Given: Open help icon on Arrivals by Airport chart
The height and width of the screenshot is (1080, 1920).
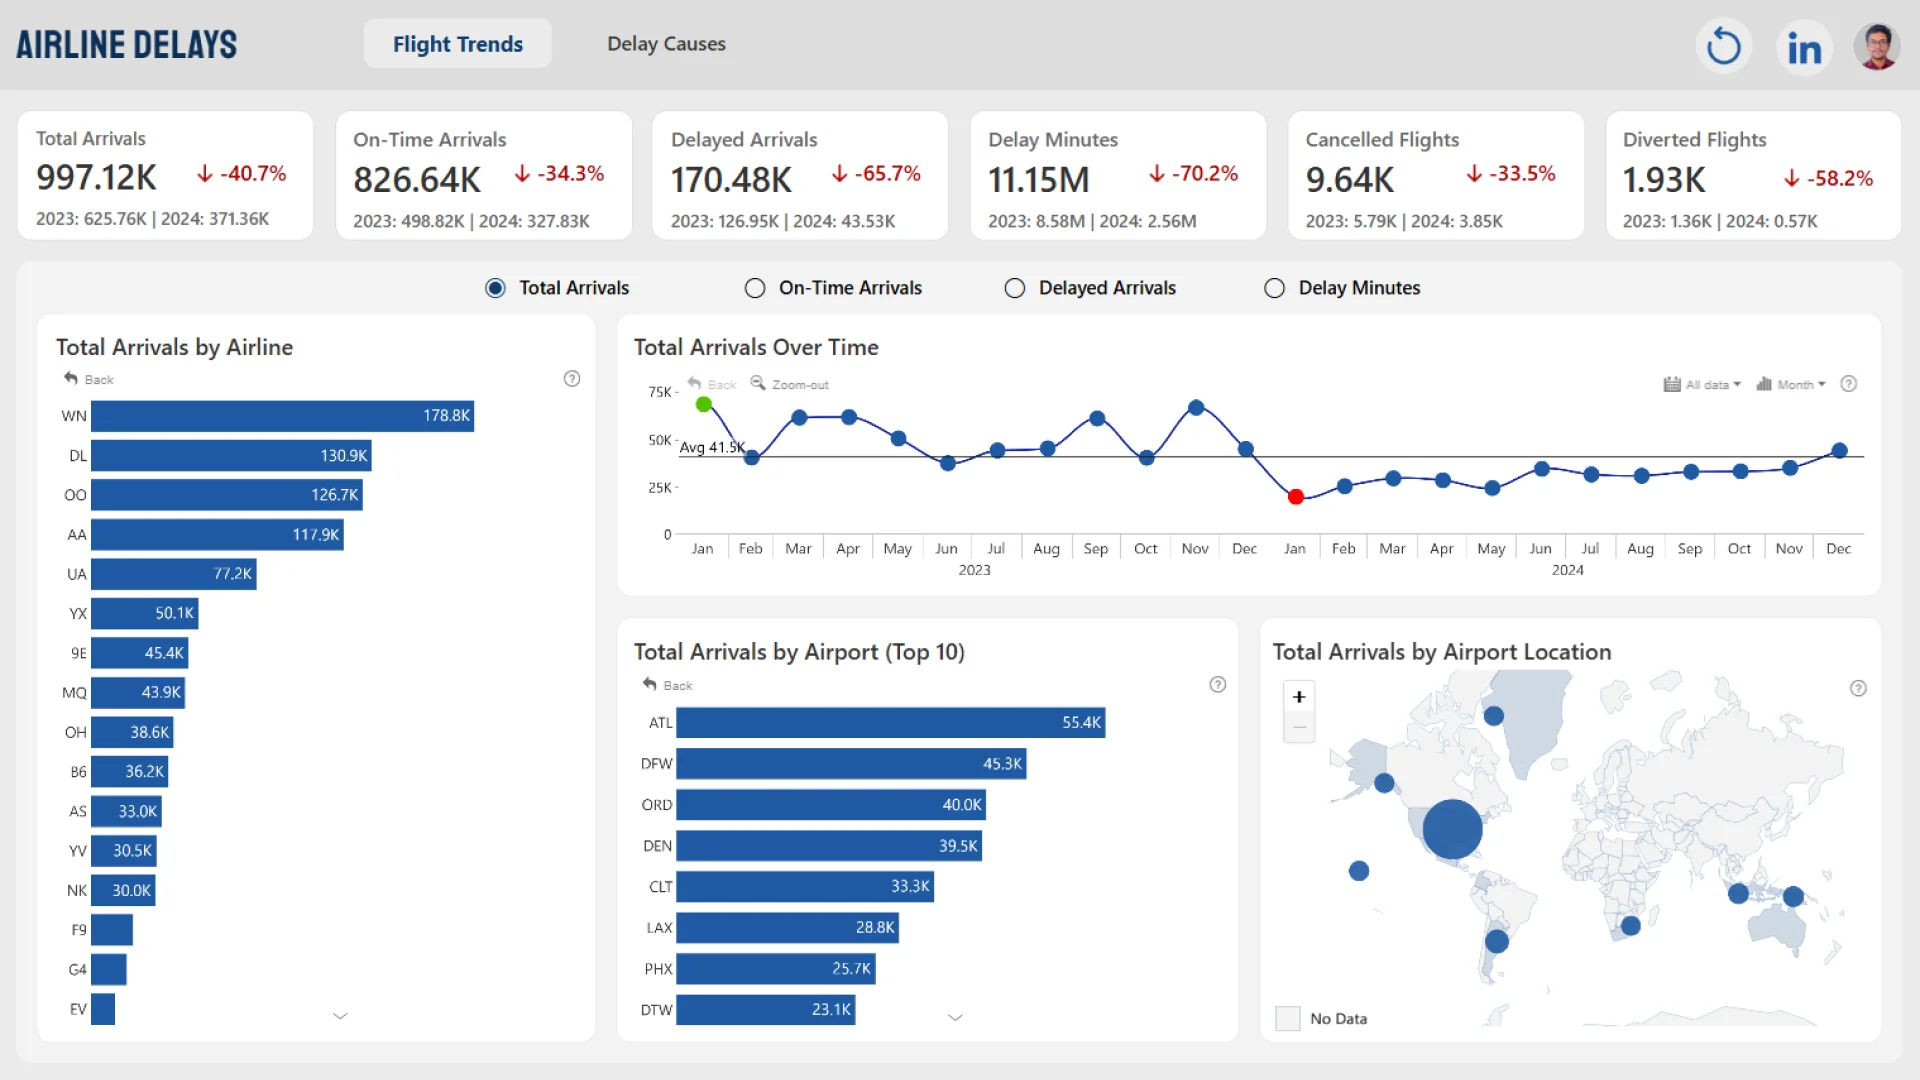Looking at the screenshot, I should [1218, 685].
